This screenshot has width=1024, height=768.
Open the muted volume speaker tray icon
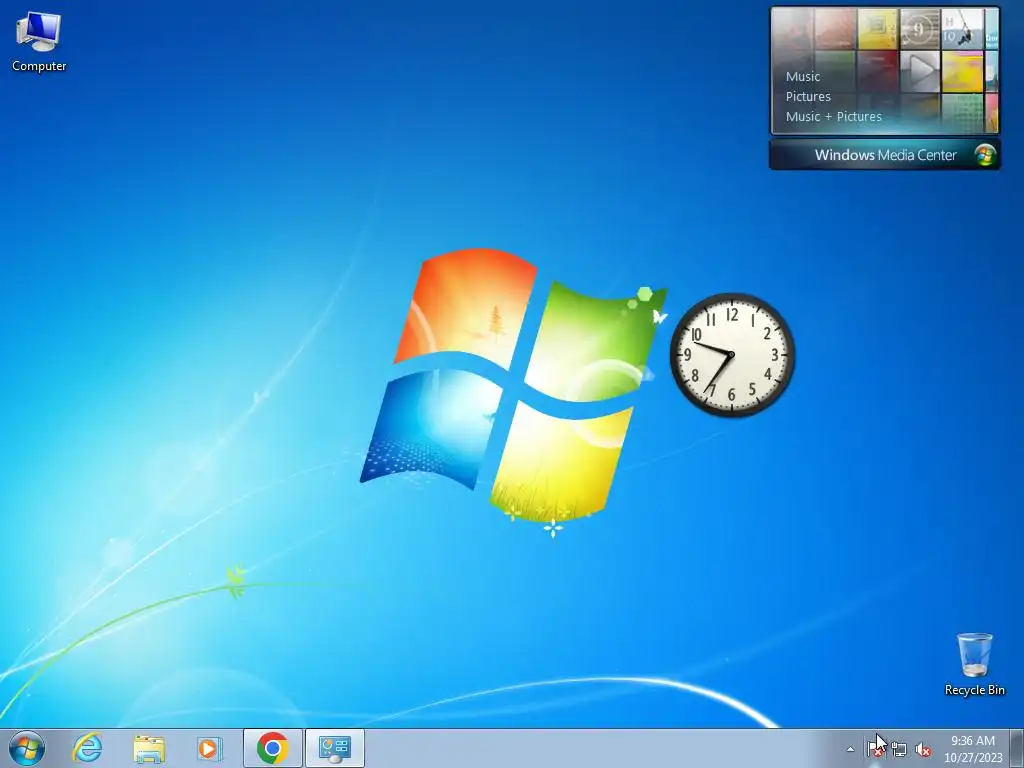(x=923, y=749)
